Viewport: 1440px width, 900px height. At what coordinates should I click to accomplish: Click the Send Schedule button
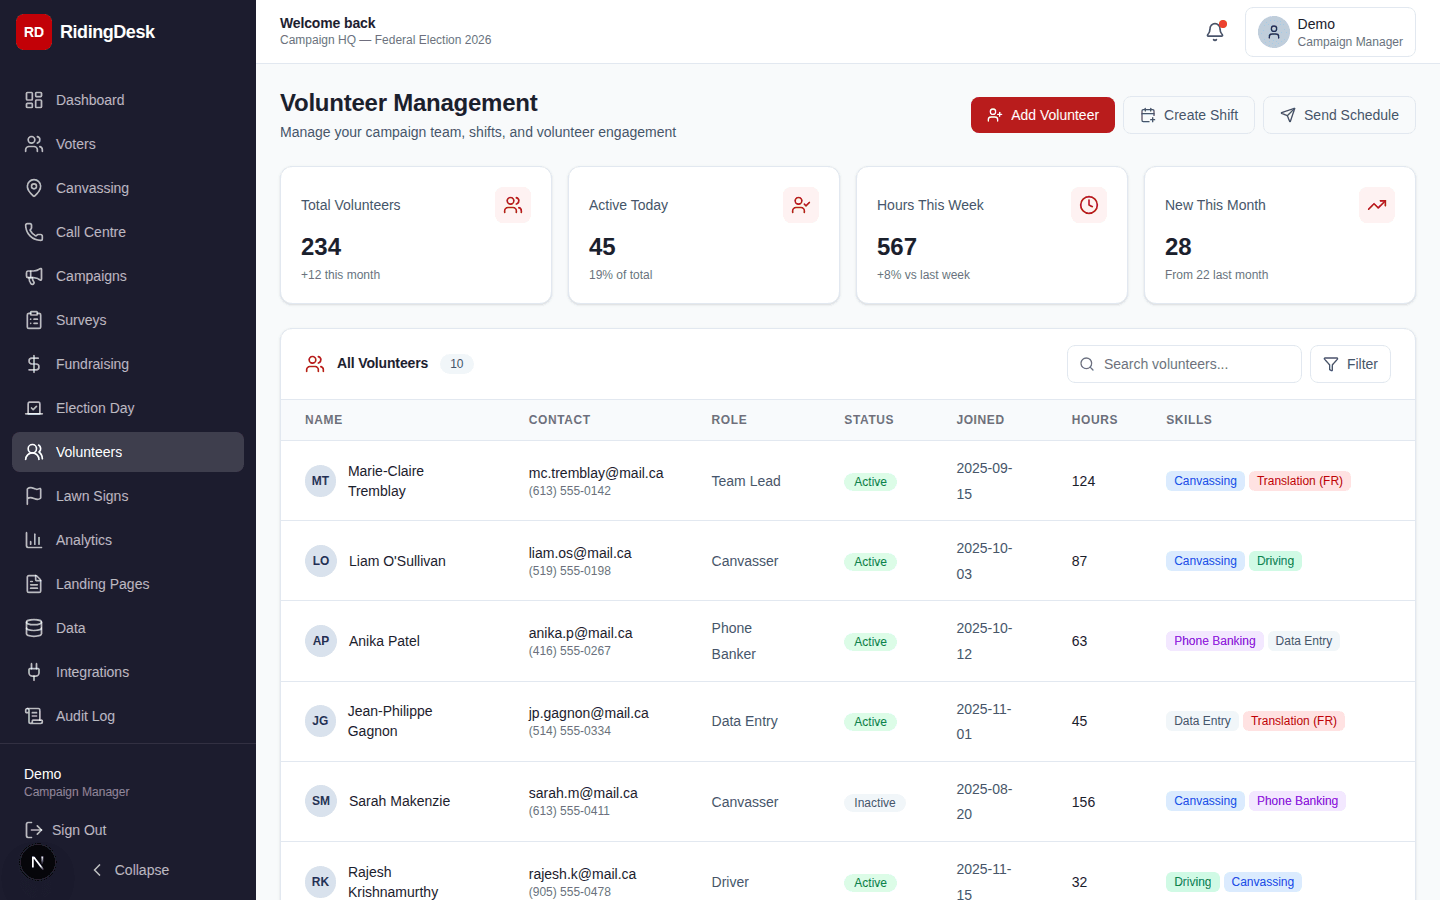click(x=1339, y=115)
